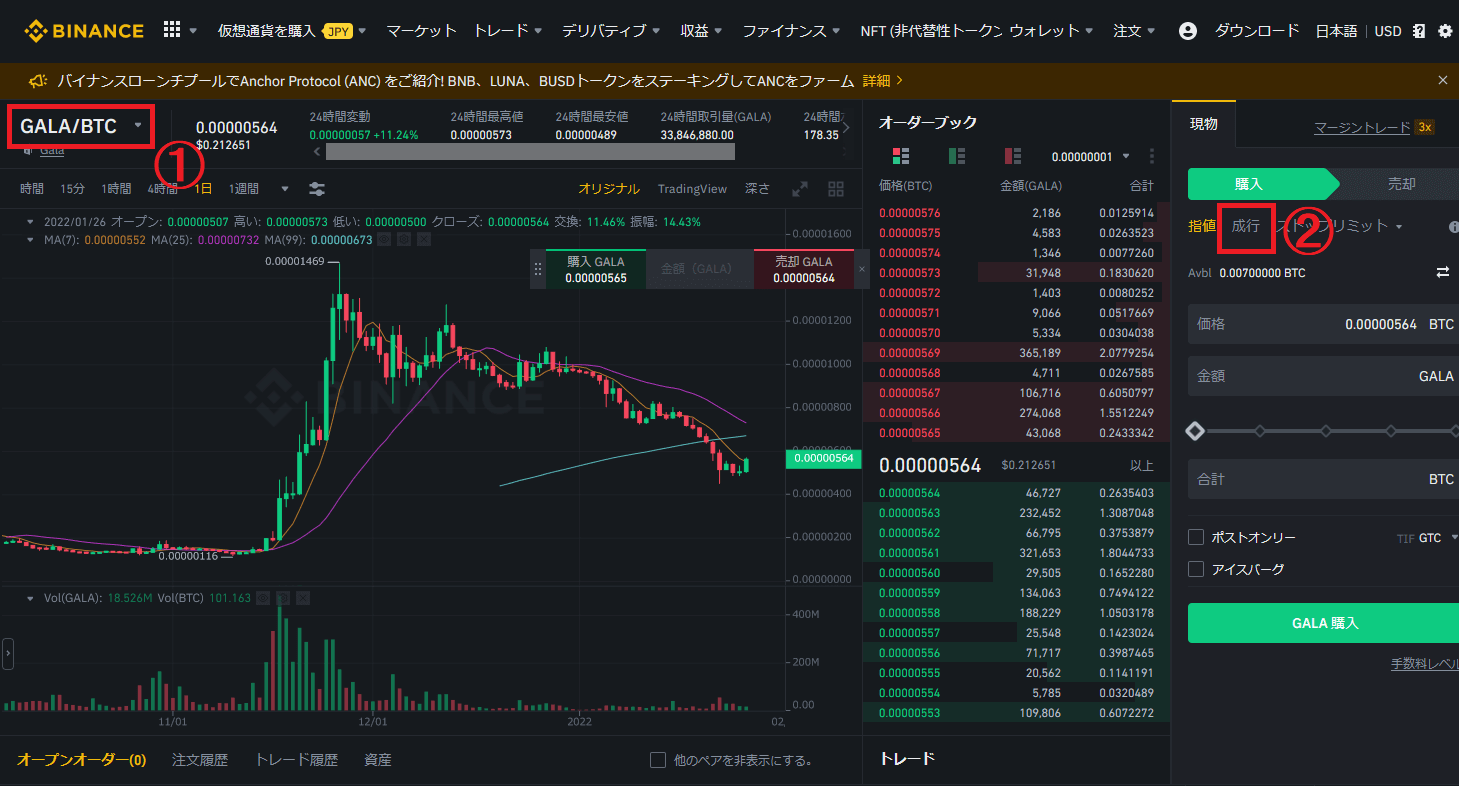
Task: Remove the Vol indicator with X
Action: click(x=303, y=598)
